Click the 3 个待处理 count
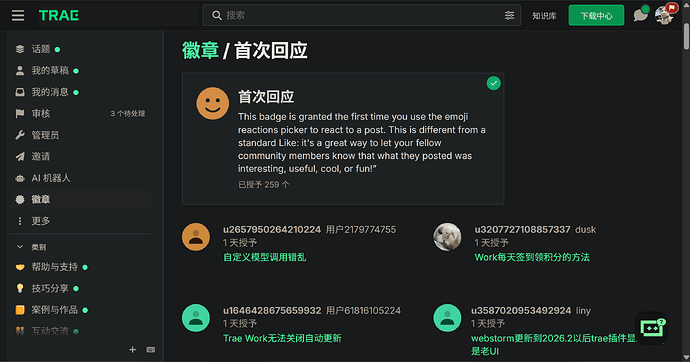This screenshot has width=690, height=362. (x=128, y=113)
